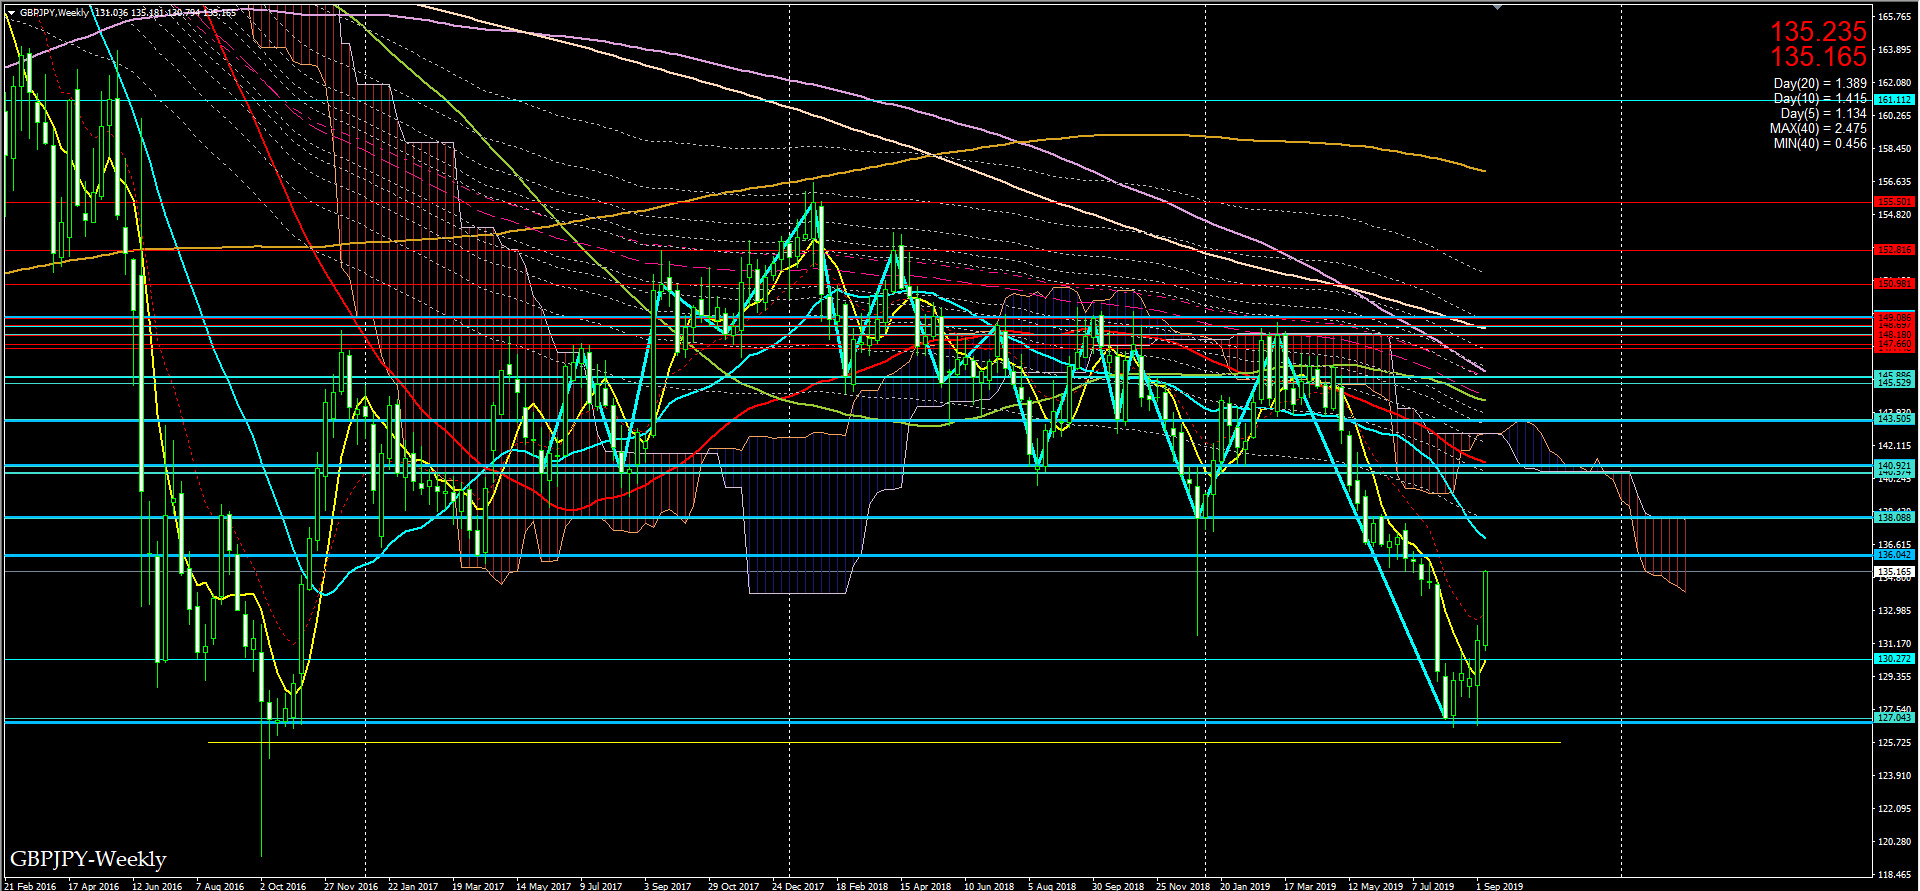1920x891 pixels.
Task: Click the 5 Aug 2018 date label
Action: [1052, 886]
